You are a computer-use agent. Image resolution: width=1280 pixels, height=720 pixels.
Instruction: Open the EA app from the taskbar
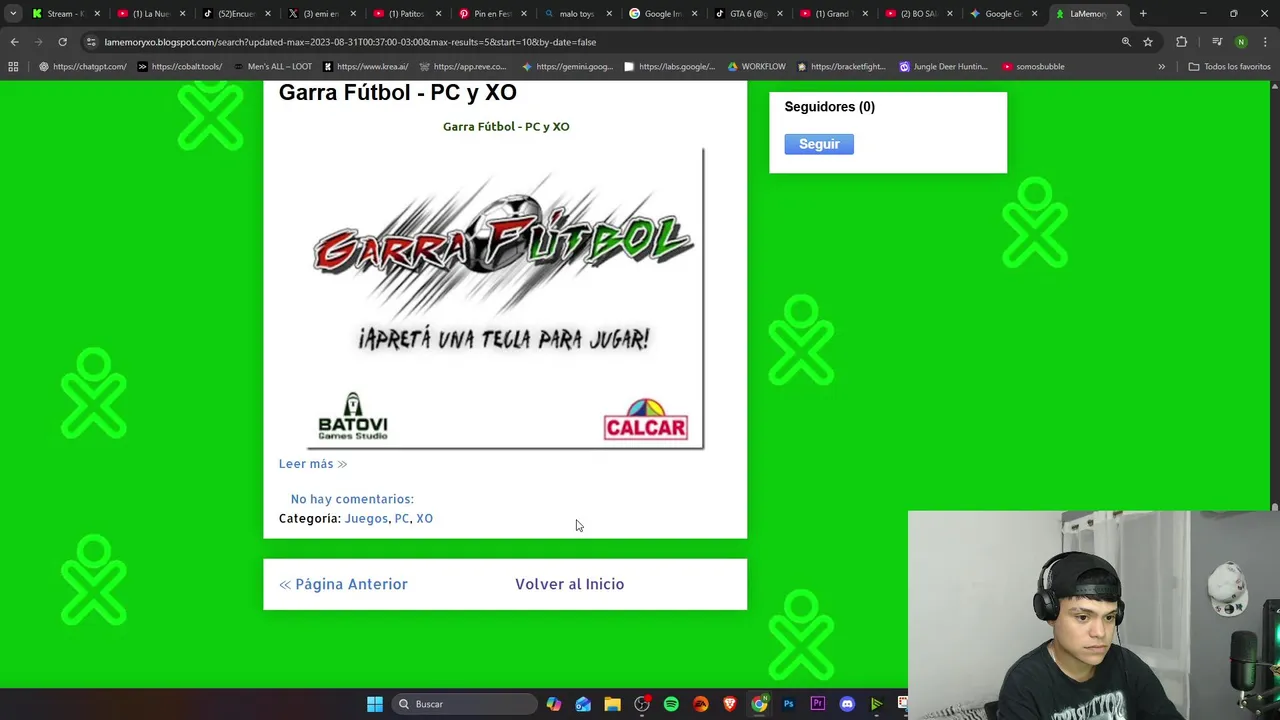700,704
